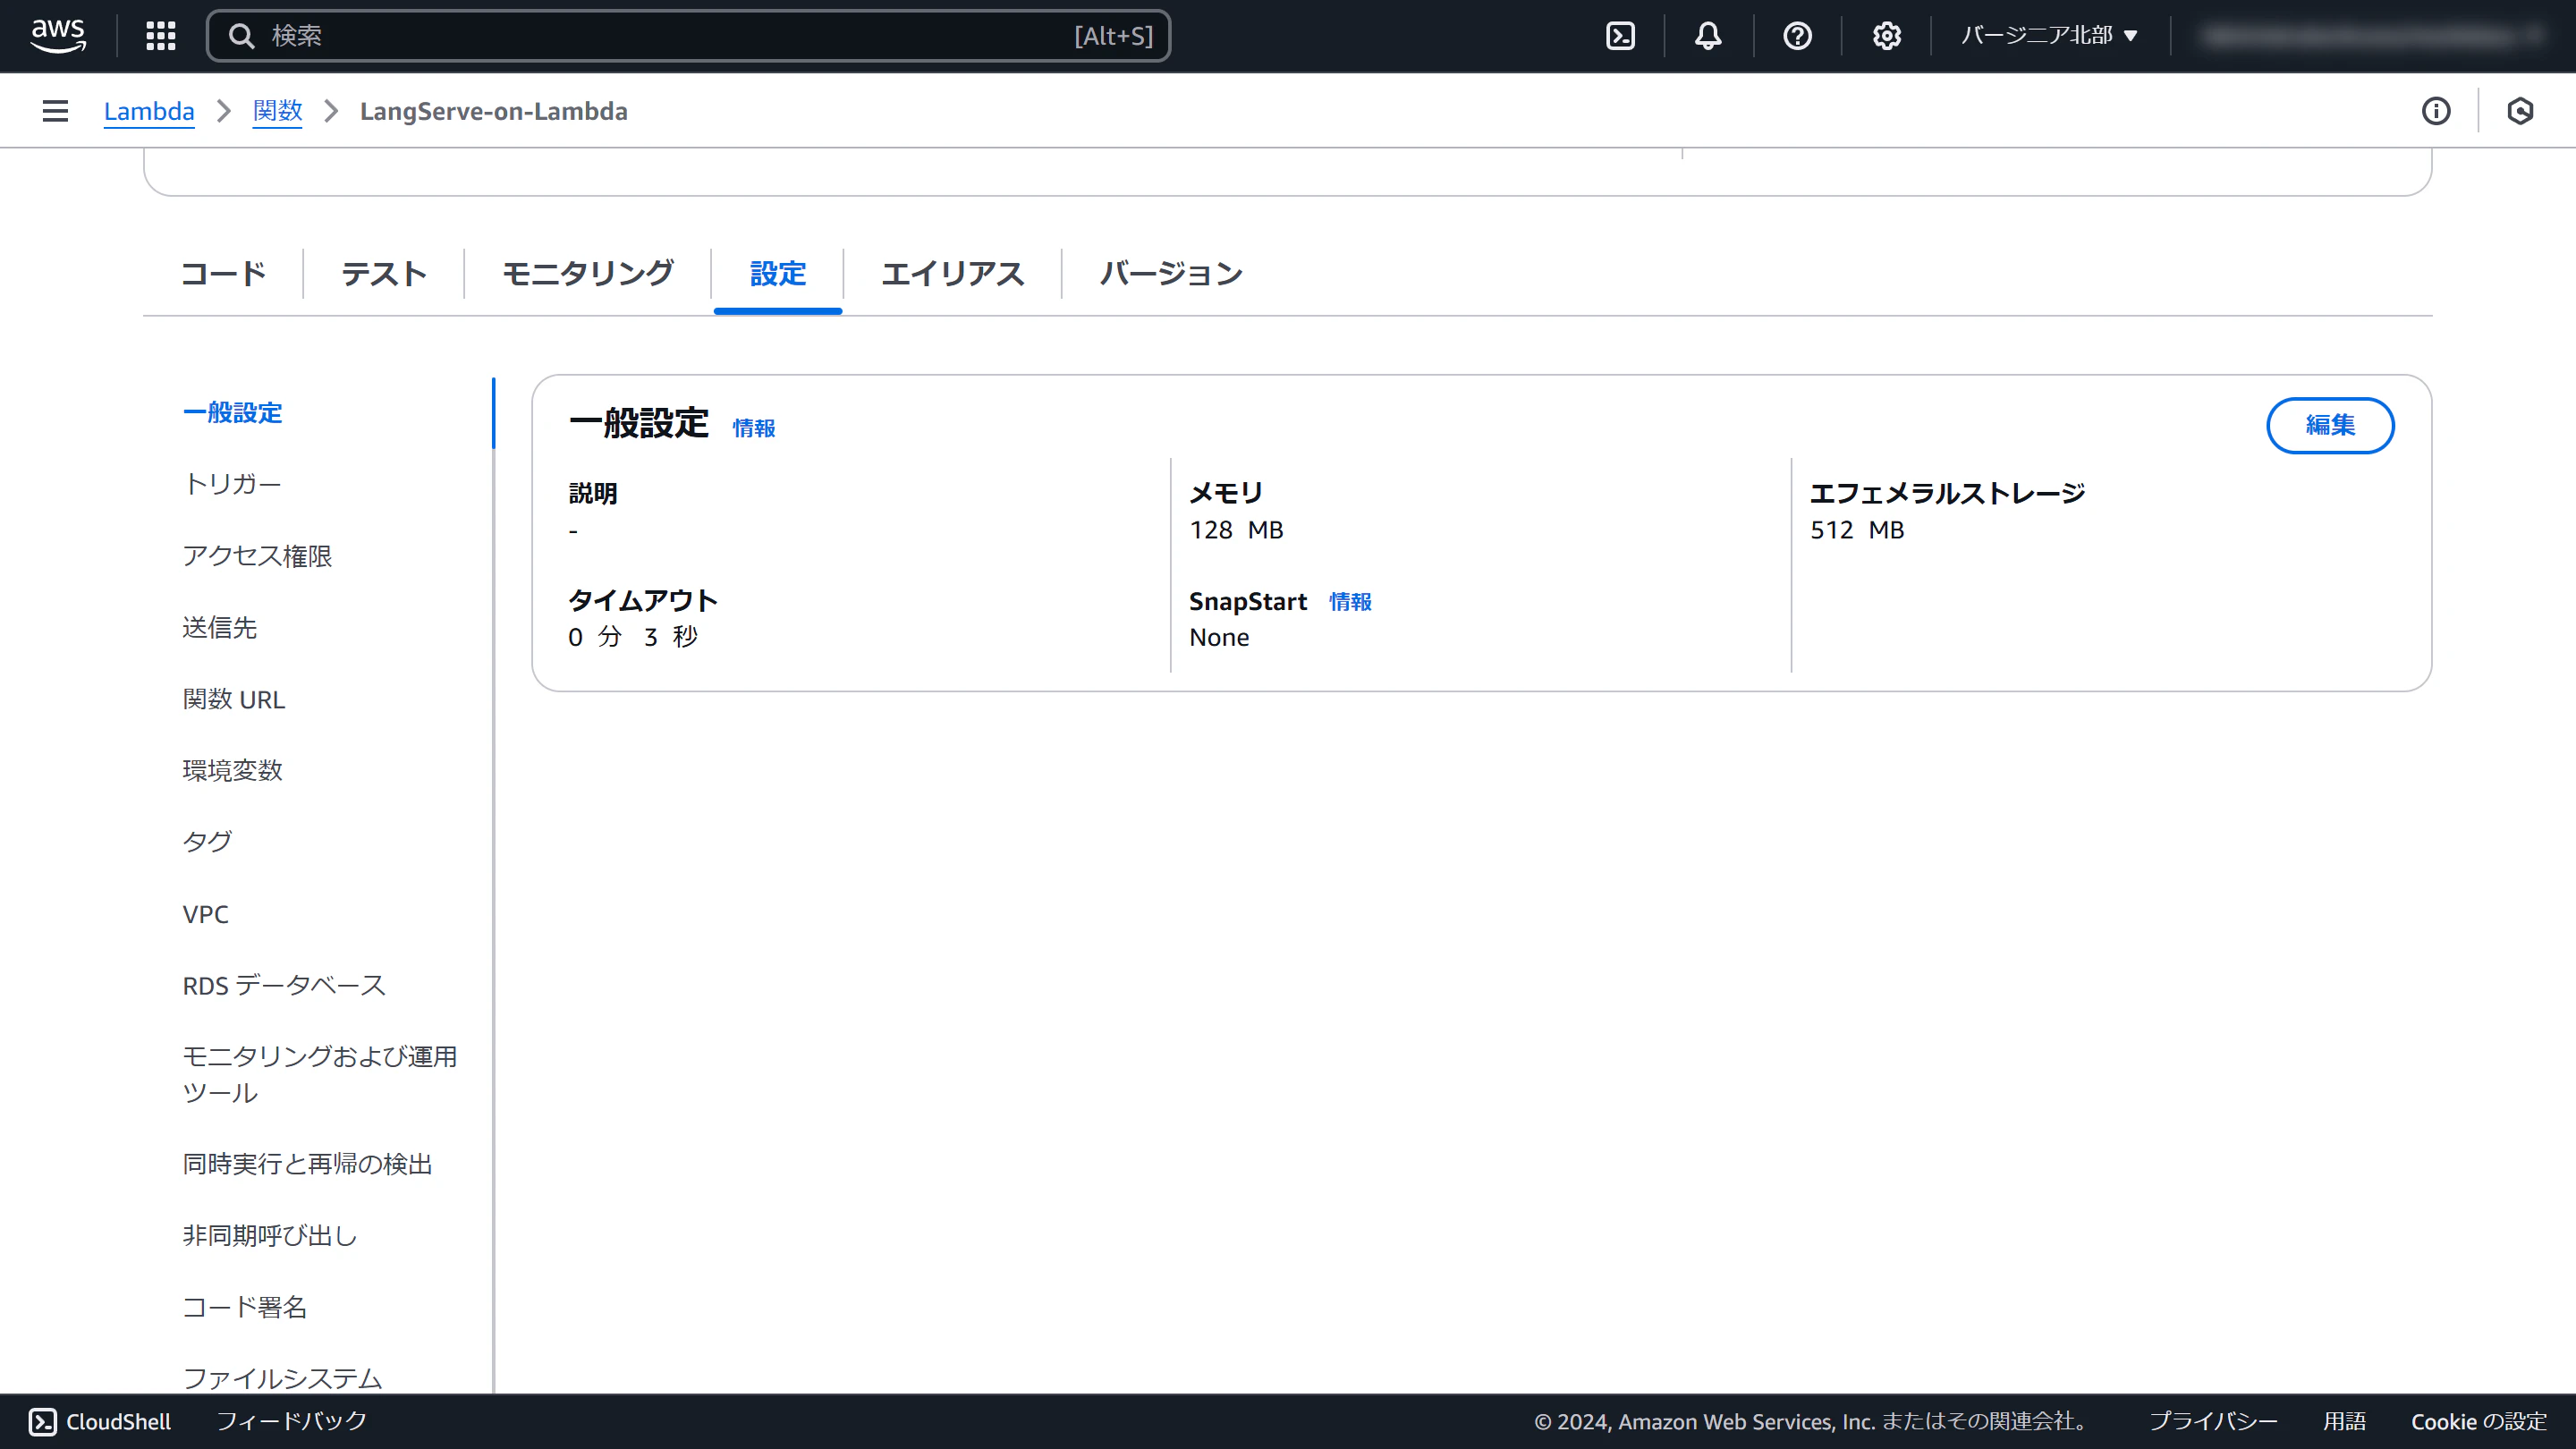Switch to the テスト tab

pyautogui.click(x=384, y=273)
